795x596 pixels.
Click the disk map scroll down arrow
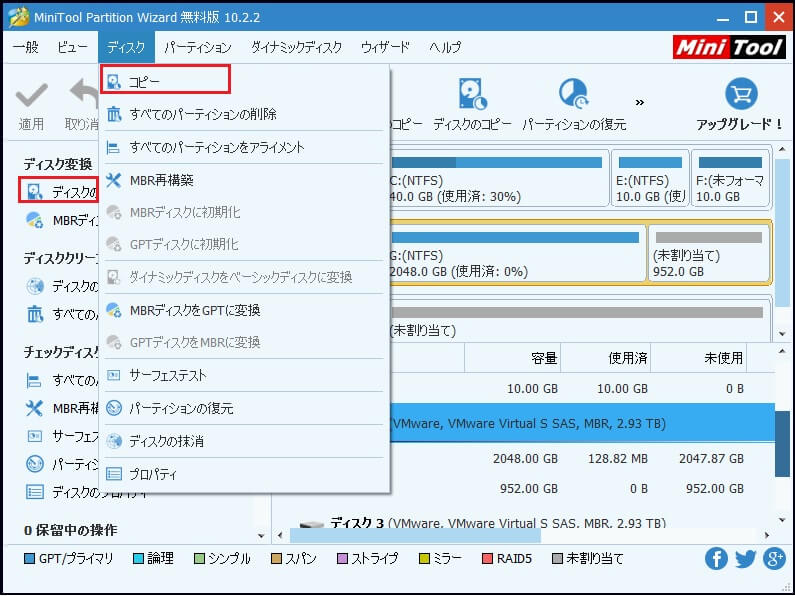tap(782, 333)
